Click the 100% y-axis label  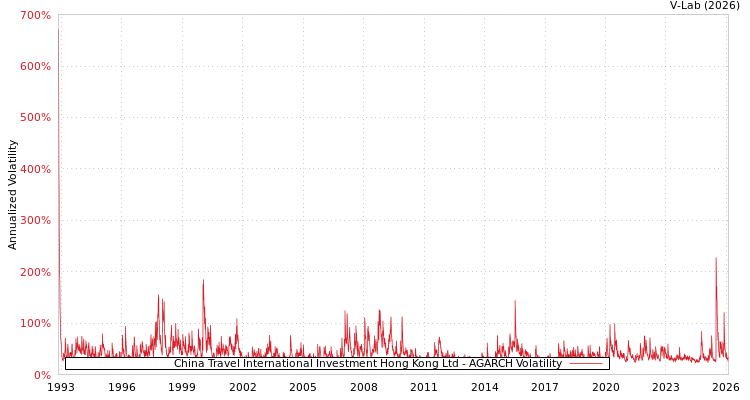[x=35, y=323]
